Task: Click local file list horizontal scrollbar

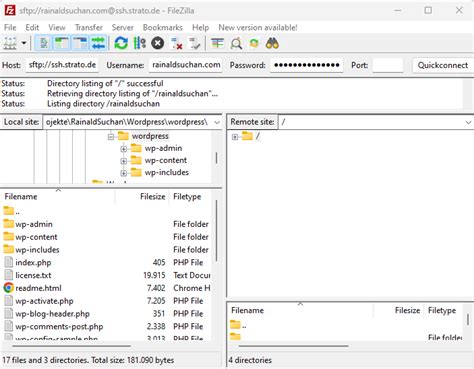Action: pyautogui.click(x=72, y=346)
